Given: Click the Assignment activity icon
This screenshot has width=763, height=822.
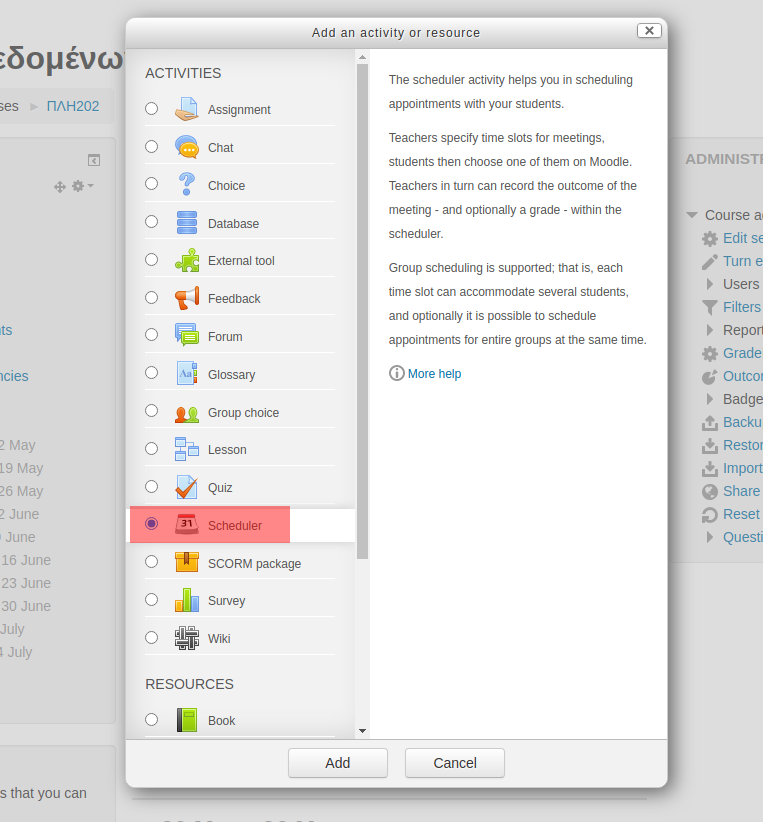Looking at the screenshot, I should pos(187,109).
